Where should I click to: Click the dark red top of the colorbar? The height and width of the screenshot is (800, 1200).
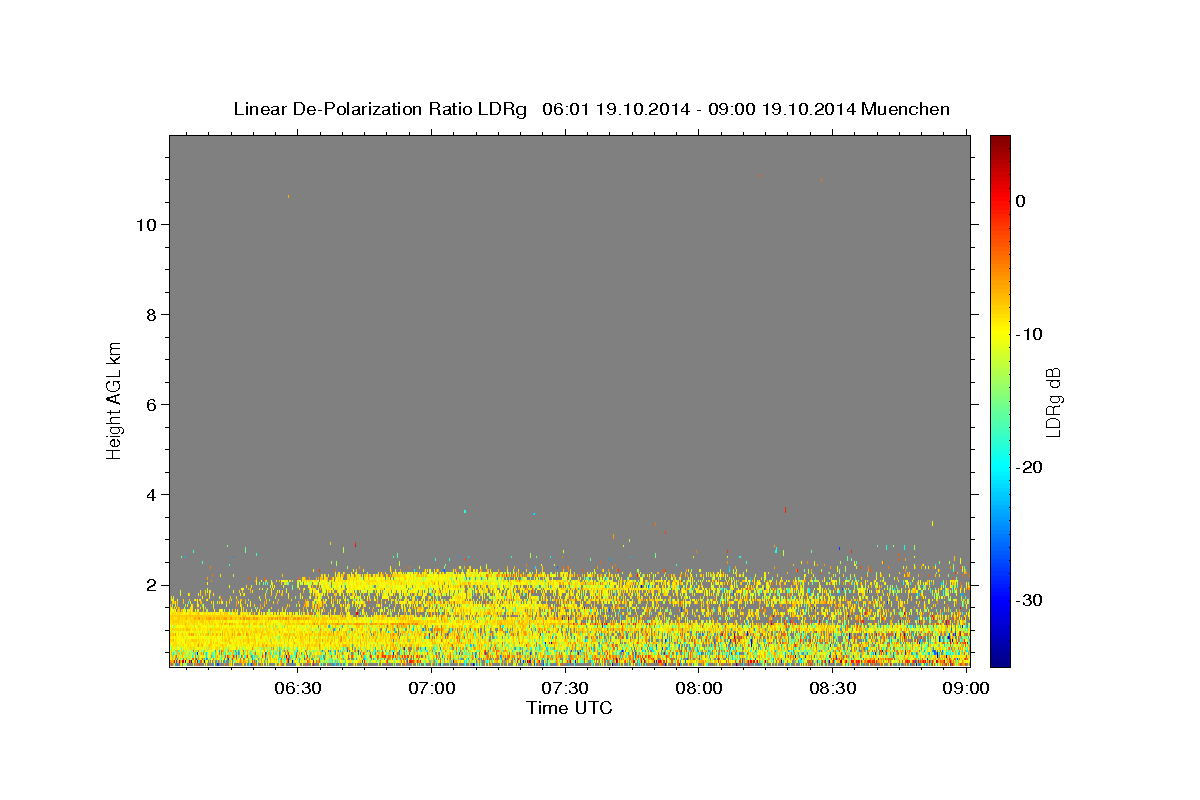click(1000, 142)
